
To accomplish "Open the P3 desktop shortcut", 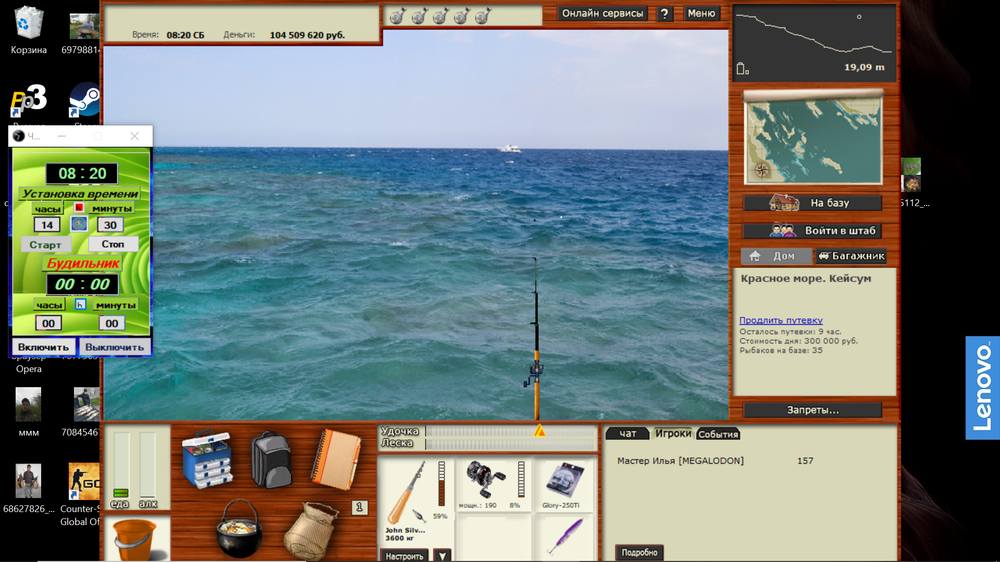I will tap(29, 102).
